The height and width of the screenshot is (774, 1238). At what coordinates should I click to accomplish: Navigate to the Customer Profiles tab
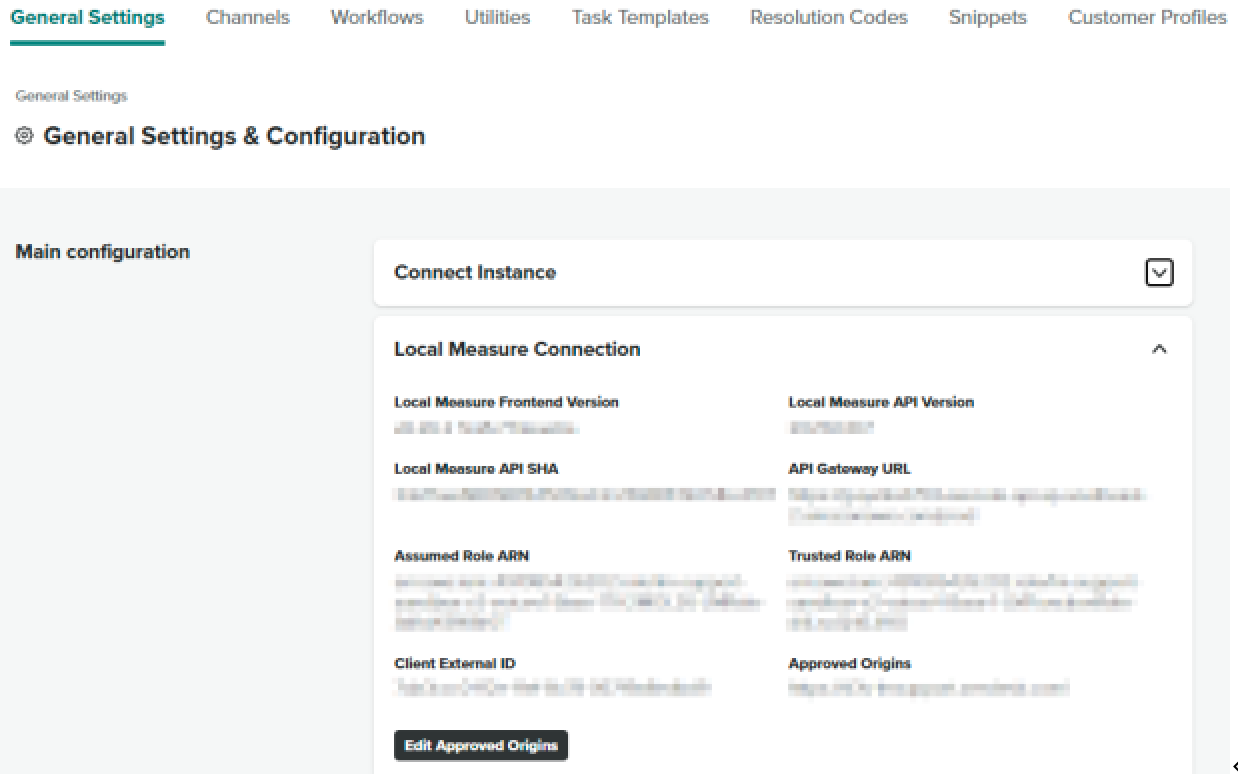pyautogui.click(x=1147, y=18)
